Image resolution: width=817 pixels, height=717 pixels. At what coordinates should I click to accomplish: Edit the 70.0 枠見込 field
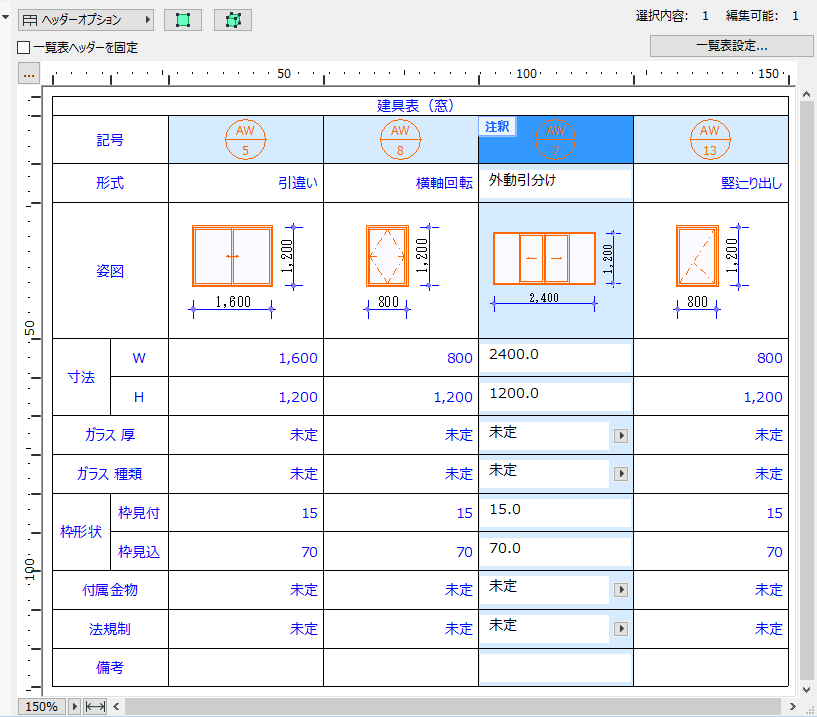[555, 550]
